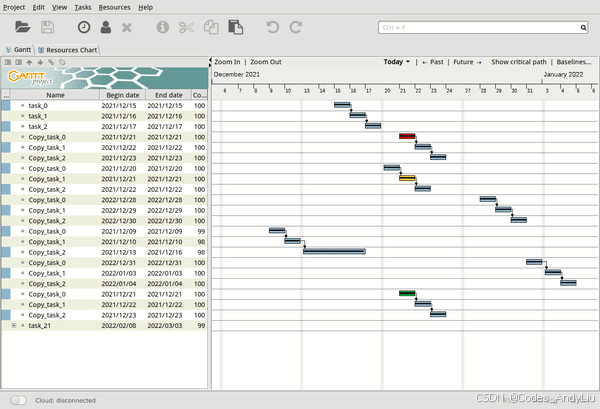Open the Today dropdown arrow
Viewport: 600px width, 409px height.
(408, 62)
